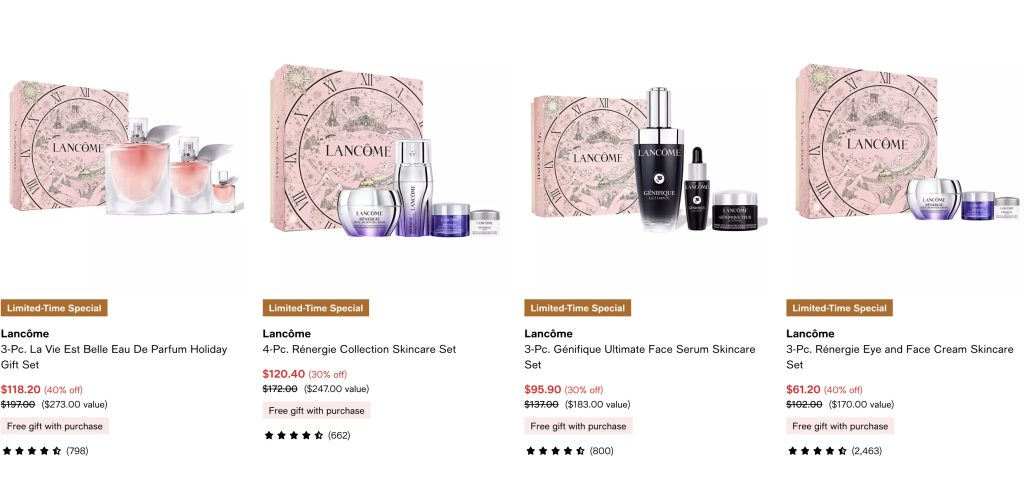Click the $95.90 sale price
1024x479 pixels.
click(x=543, y=389)
